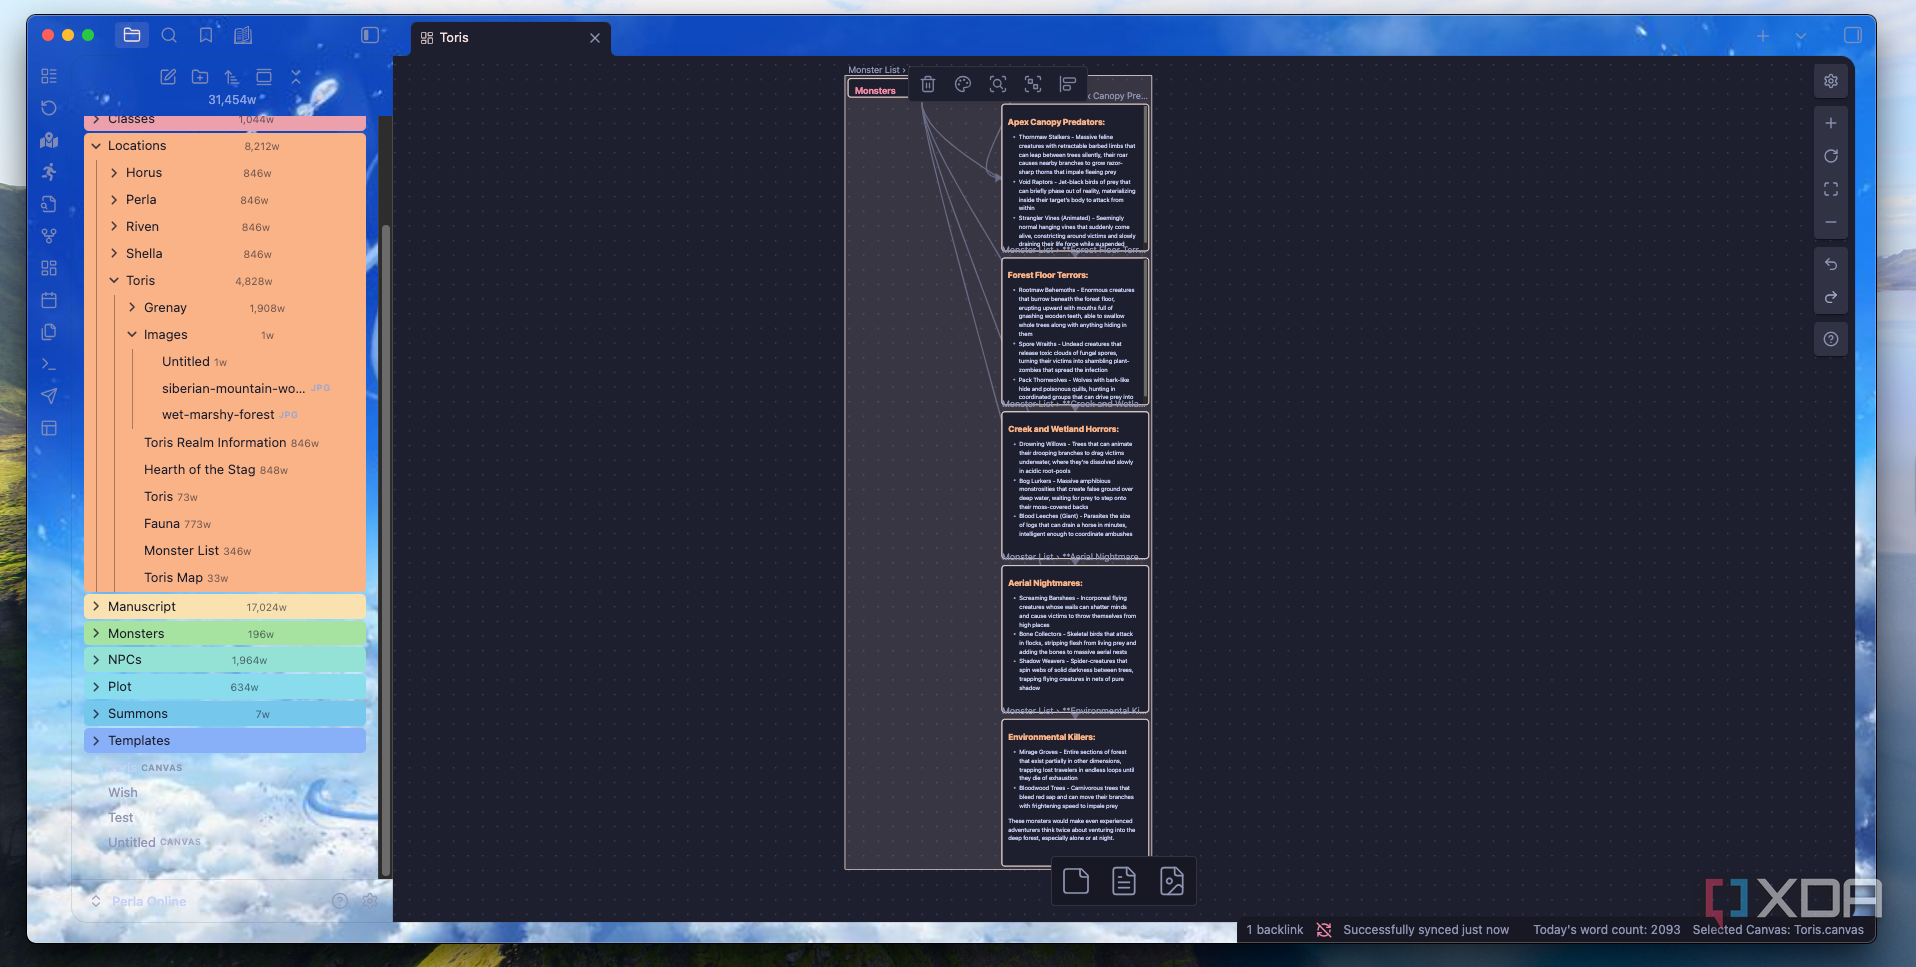Open wet-marshy-forest image file
1916x967 pixels.
(x=218, y=415)
